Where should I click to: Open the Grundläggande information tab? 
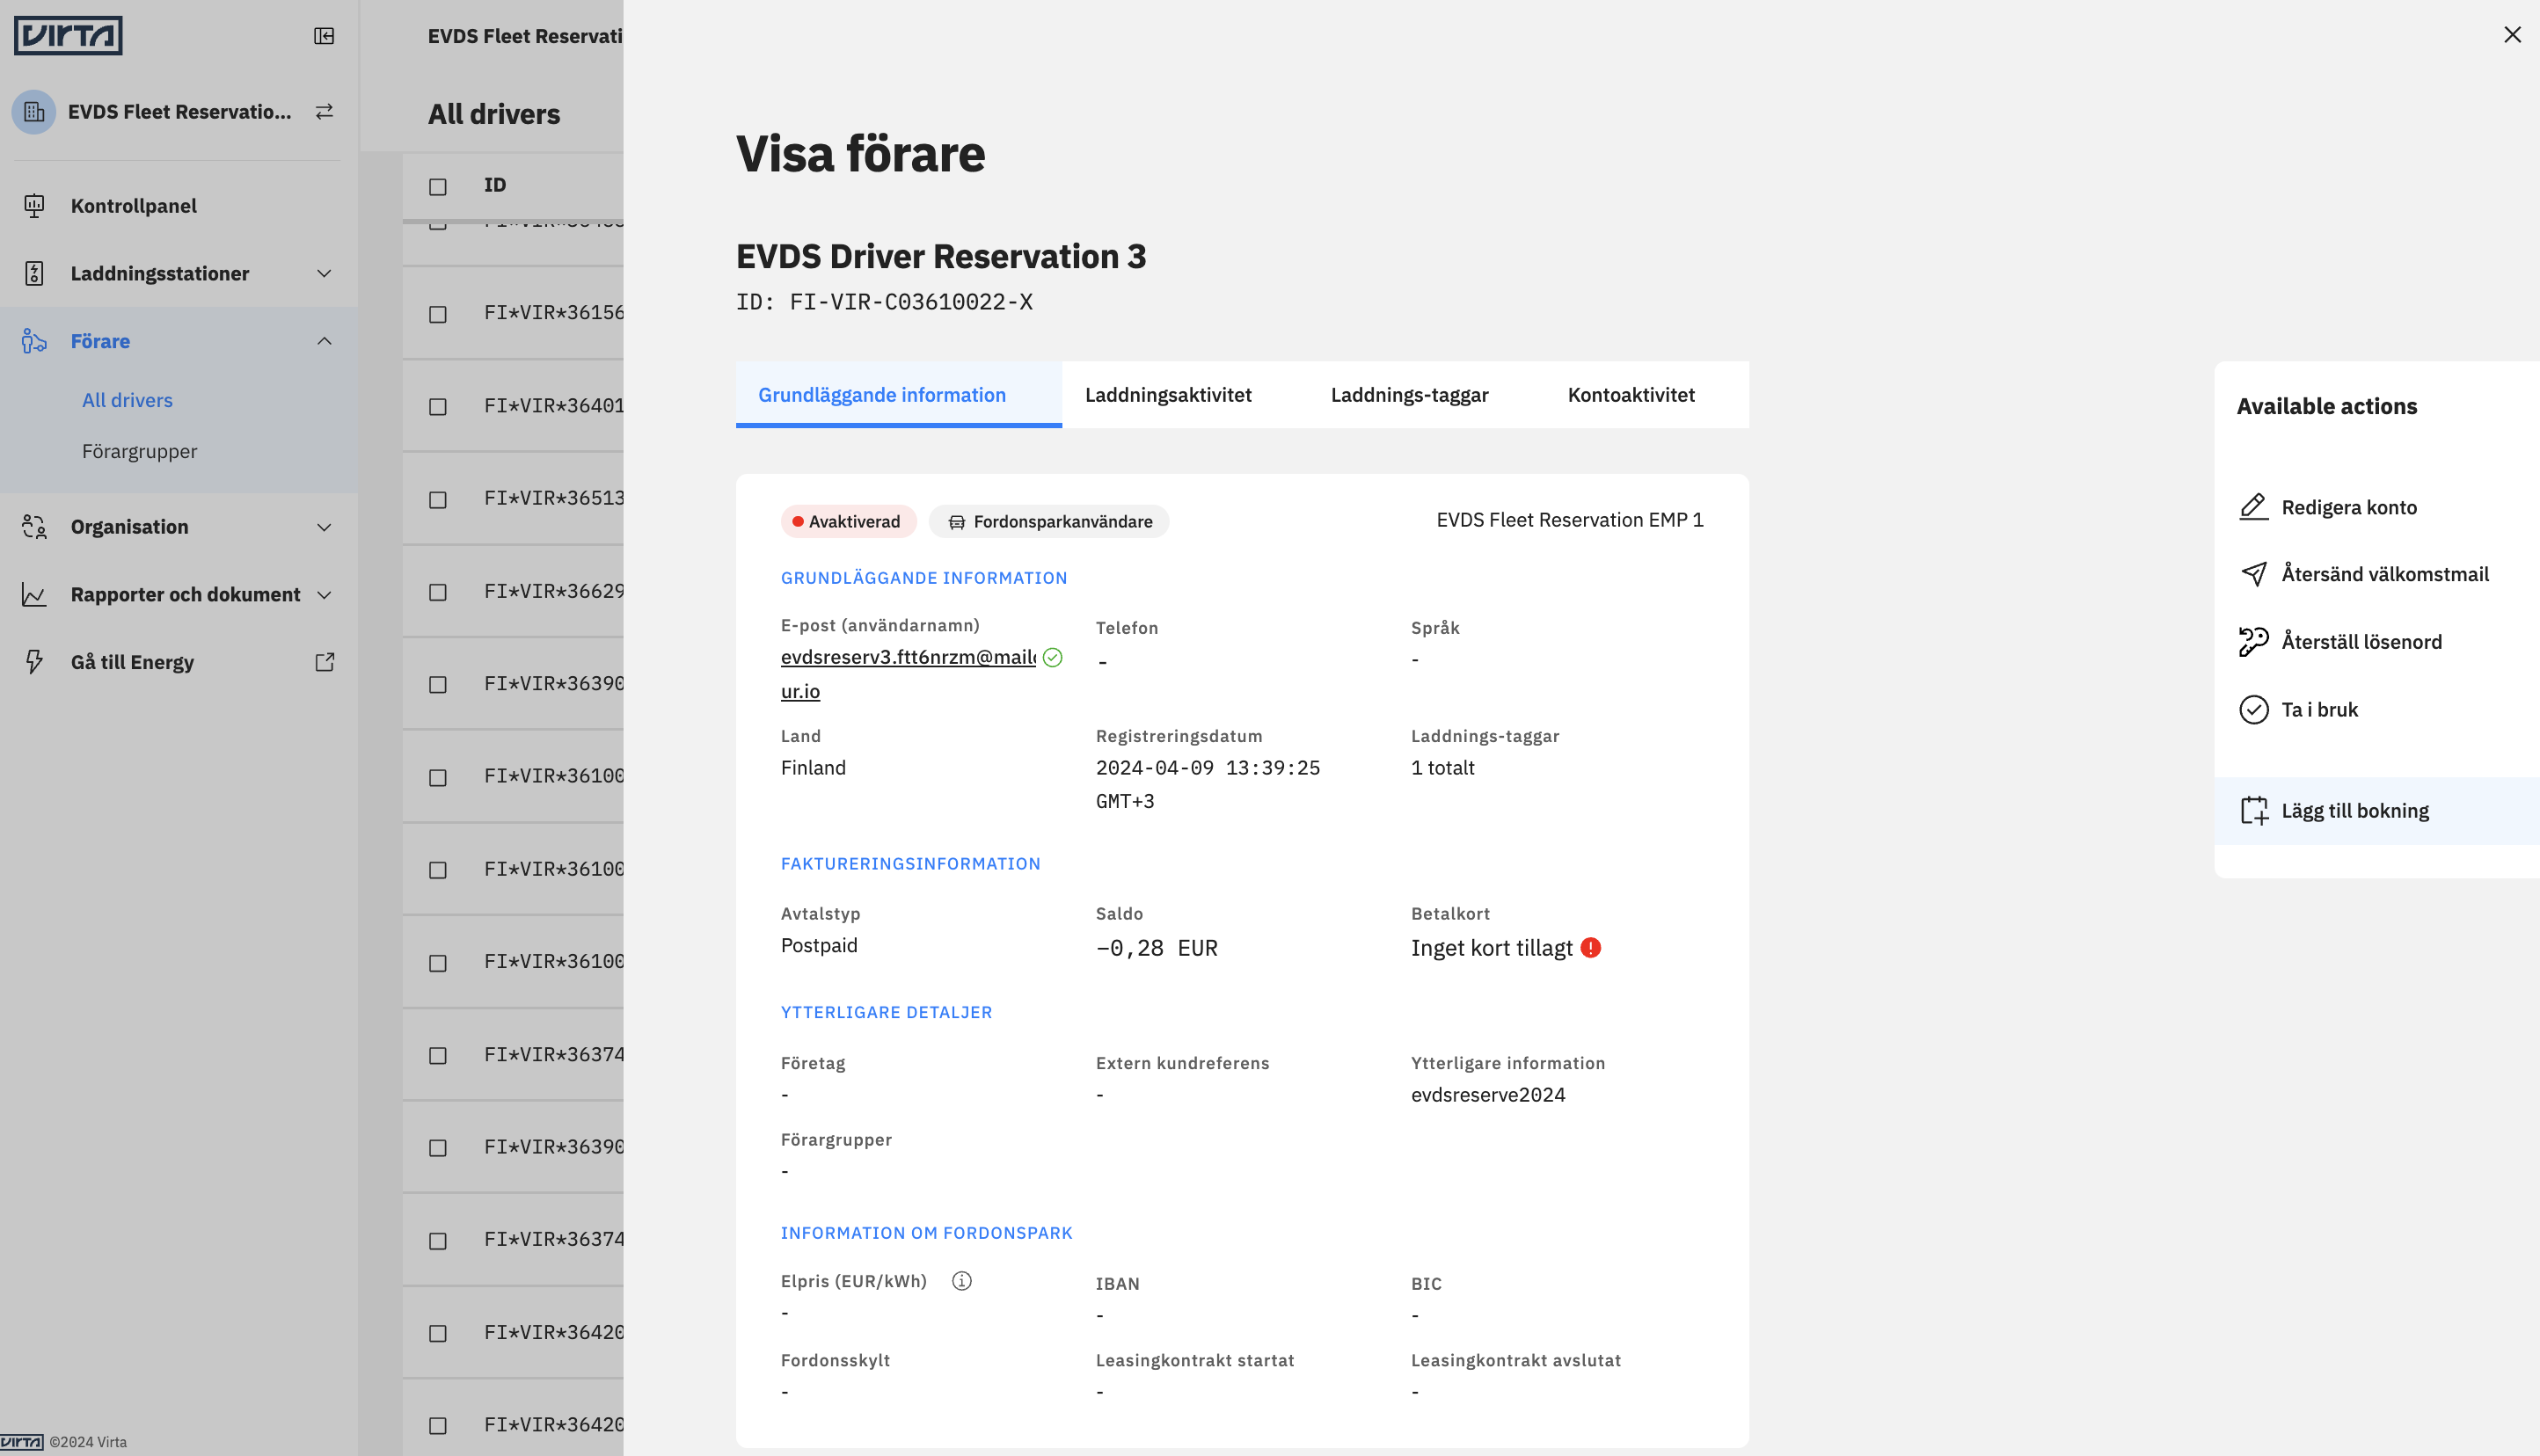pyautogui.click(x=898, y=395)
